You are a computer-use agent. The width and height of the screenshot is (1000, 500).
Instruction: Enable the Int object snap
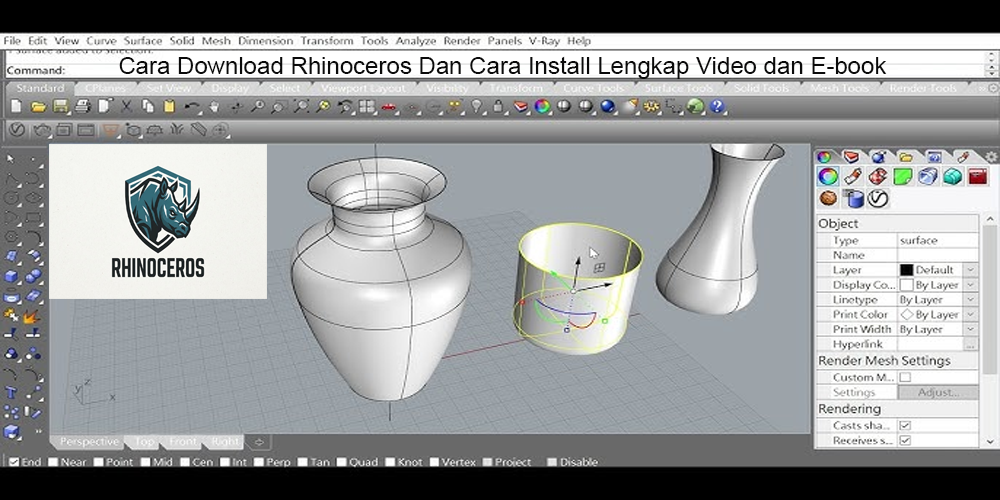pyautogui.click(x=225, y=462)
